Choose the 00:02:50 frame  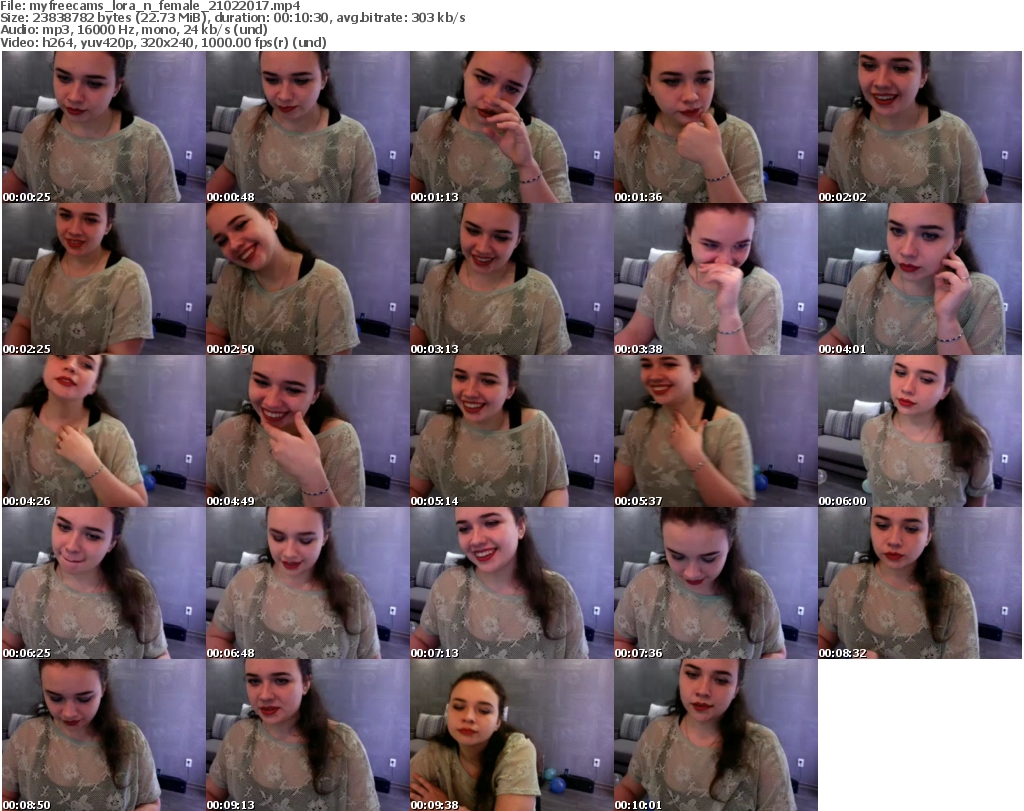click(308, 279)
